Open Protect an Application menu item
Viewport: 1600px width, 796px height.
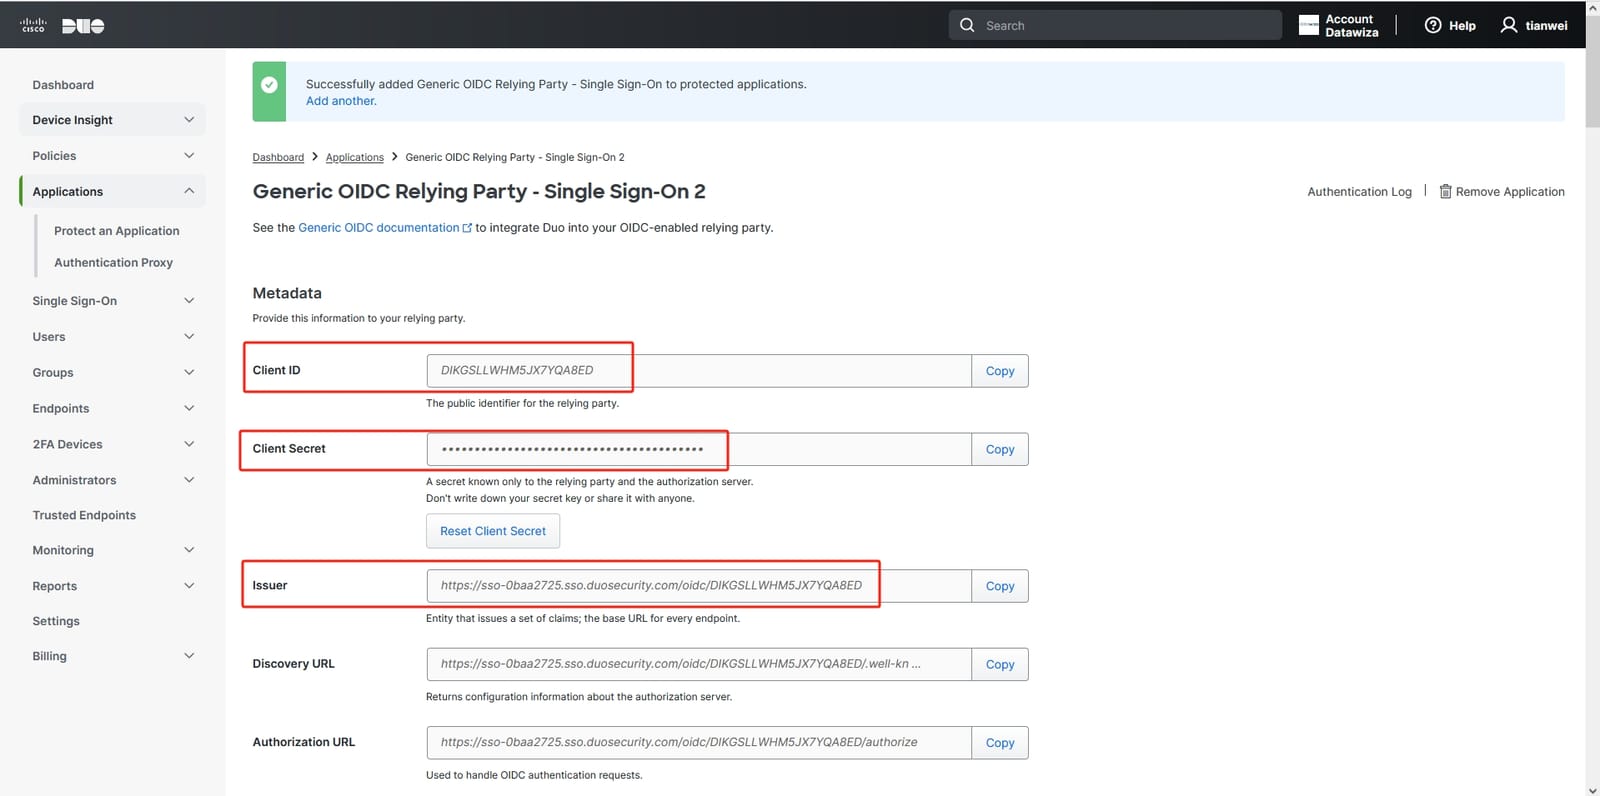pyautogui.click(x=117, y=231)
